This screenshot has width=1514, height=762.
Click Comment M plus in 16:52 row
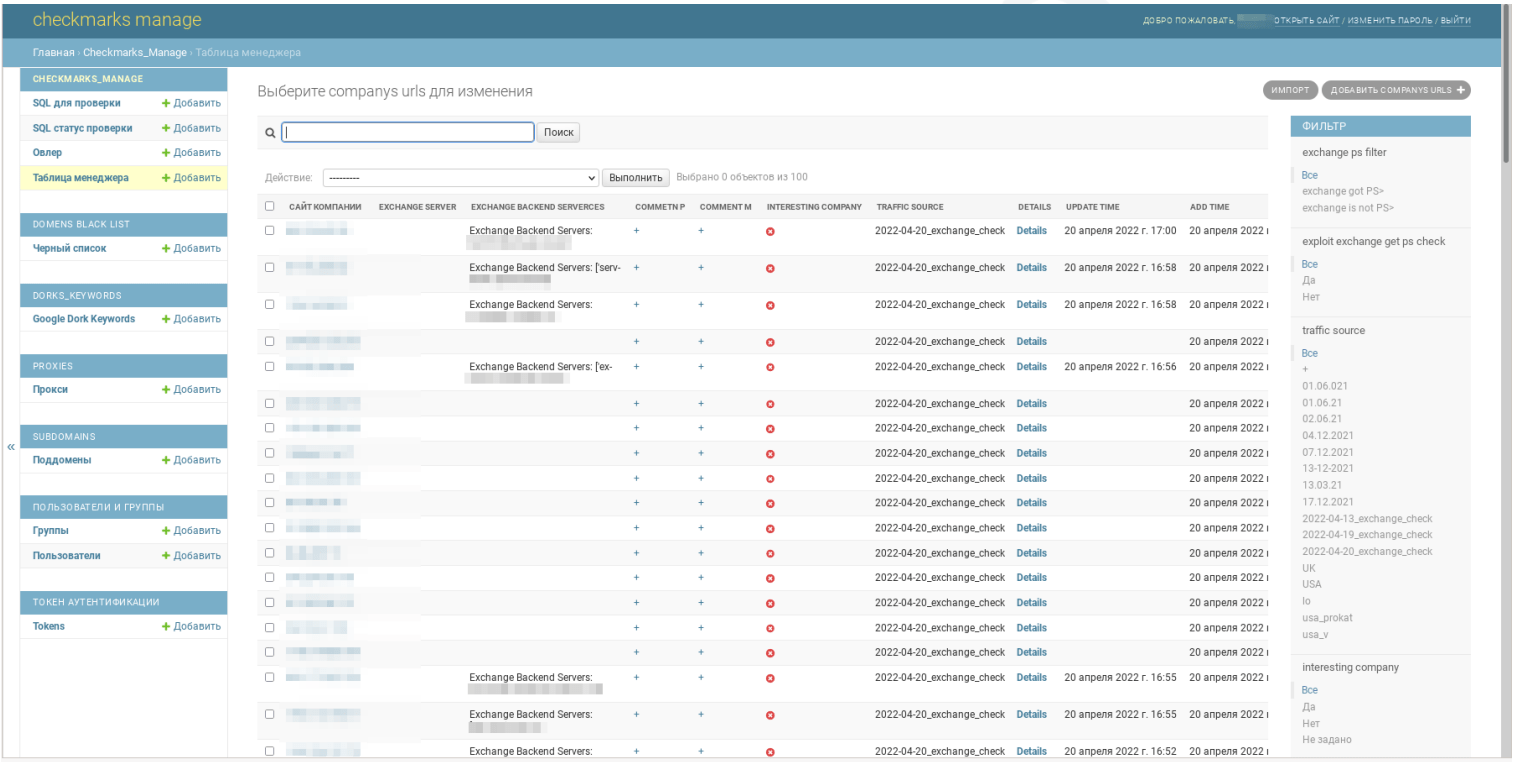(x=701, y=752)
